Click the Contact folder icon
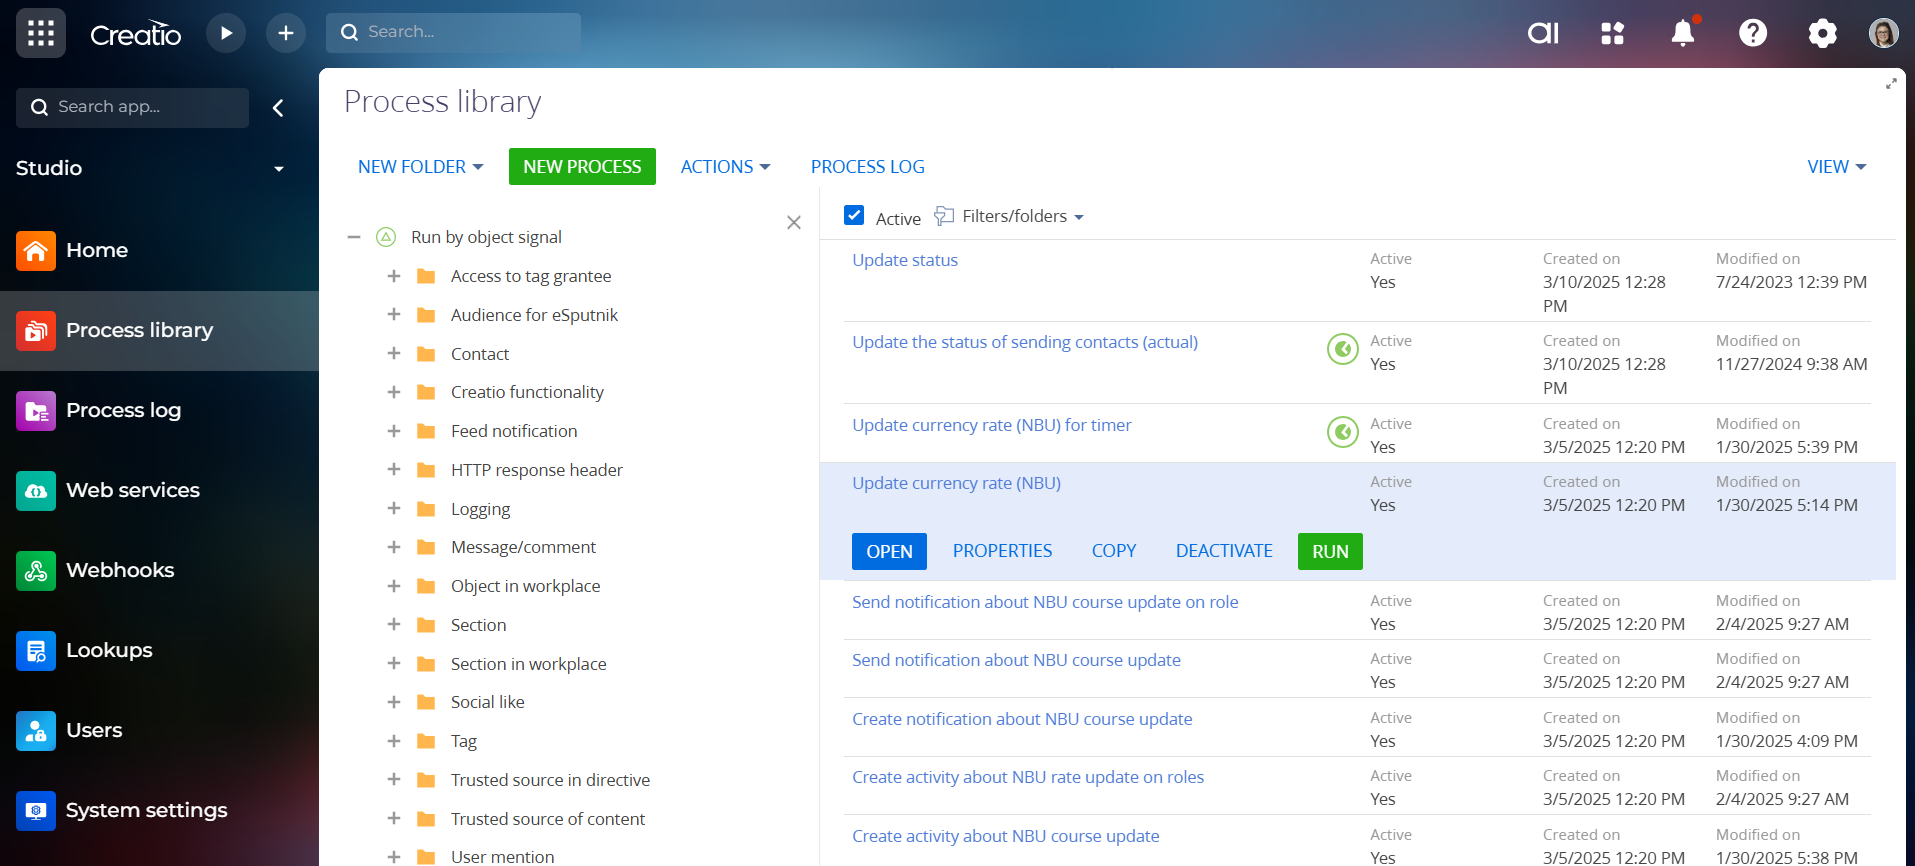The height and width of the screenshot is (866, 1915). click(426, 354)
